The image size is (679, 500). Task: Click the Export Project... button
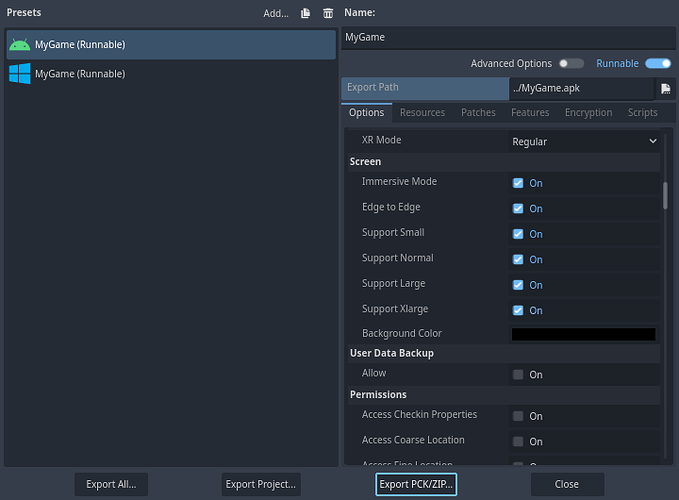[x=261, y=484]
